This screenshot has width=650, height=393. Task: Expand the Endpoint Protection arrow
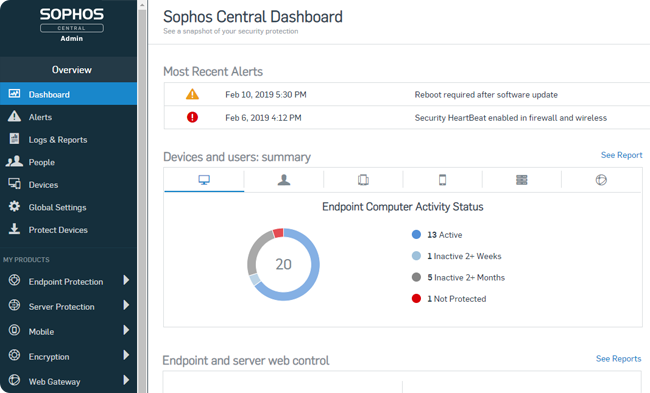point(126,280)
